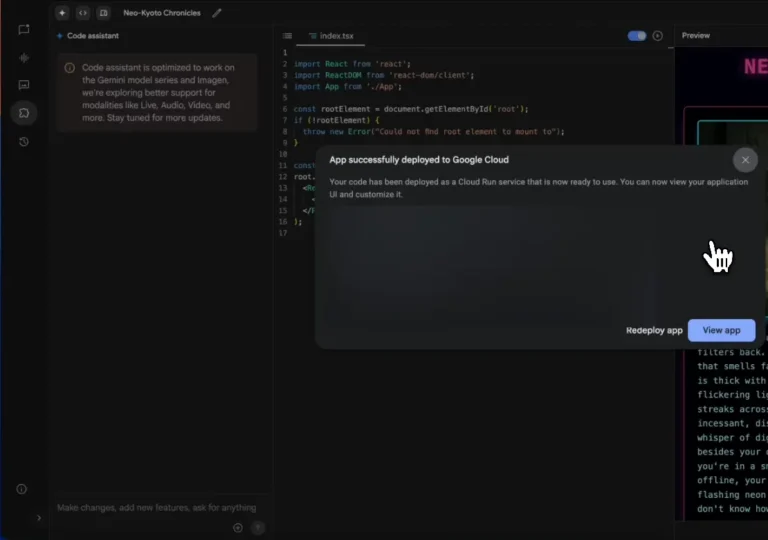Click line number 17 in editor gutter
This screenshot has height=540, width=768.
(283, 233)
